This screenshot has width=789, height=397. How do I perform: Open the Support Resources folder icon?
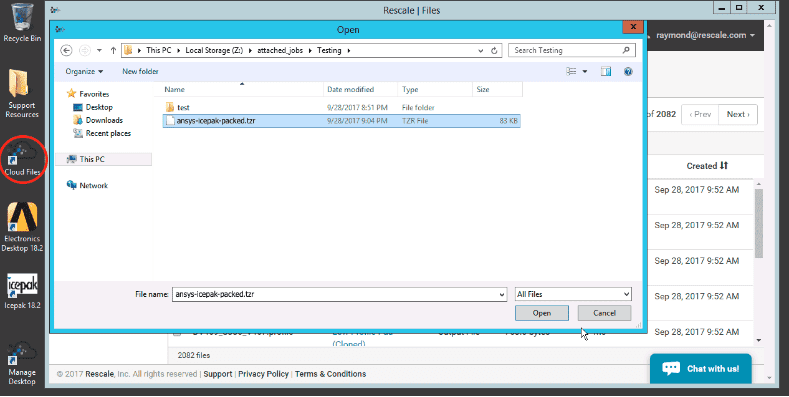point(22,94)
